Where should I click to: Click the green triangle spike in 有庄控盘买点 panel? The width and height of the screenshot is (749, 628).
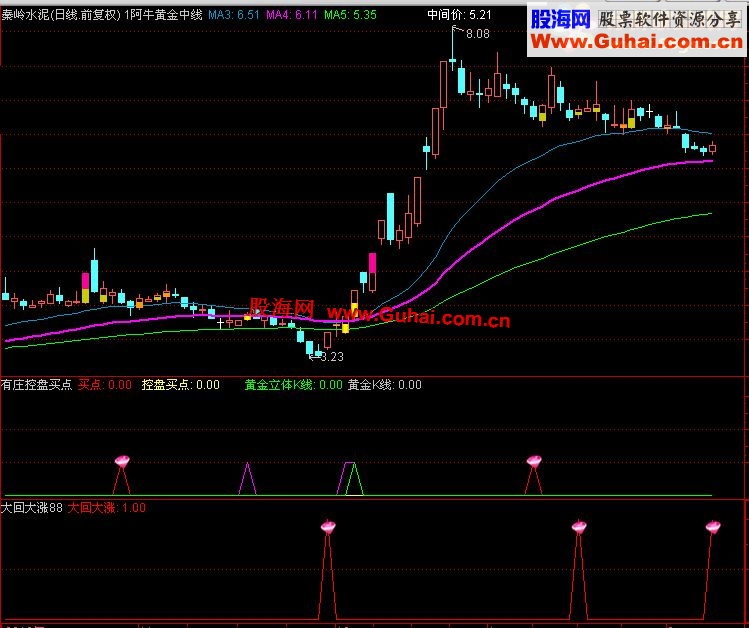point(354,479)
